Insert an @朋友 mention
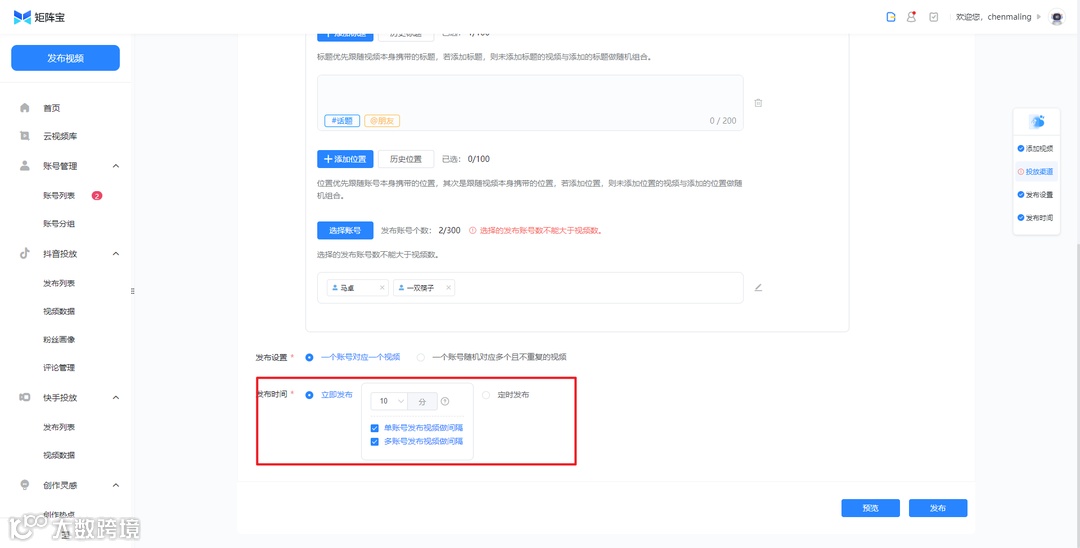 pyautogui.click(x=382, y=120)
